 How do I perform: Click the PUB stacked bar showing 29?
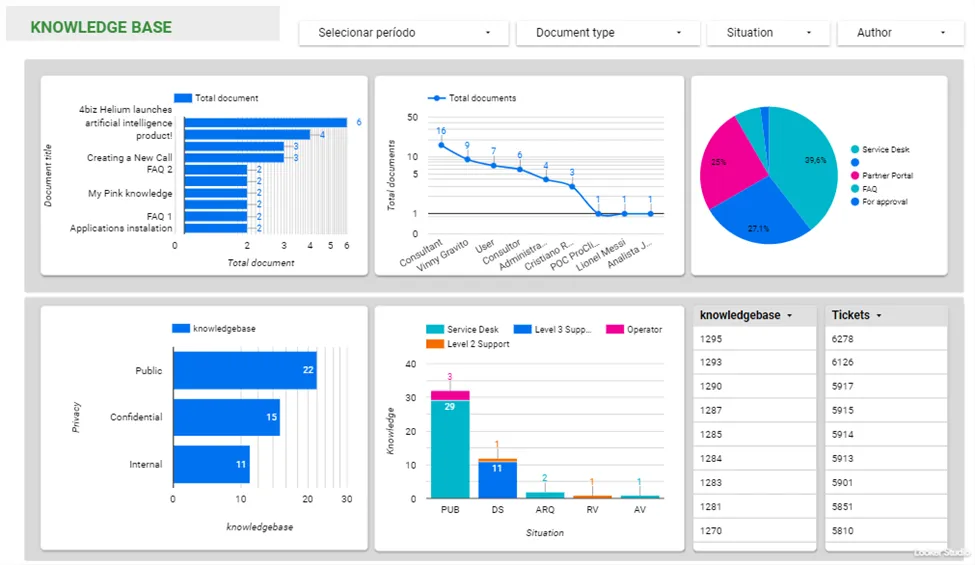coord(450,449)
